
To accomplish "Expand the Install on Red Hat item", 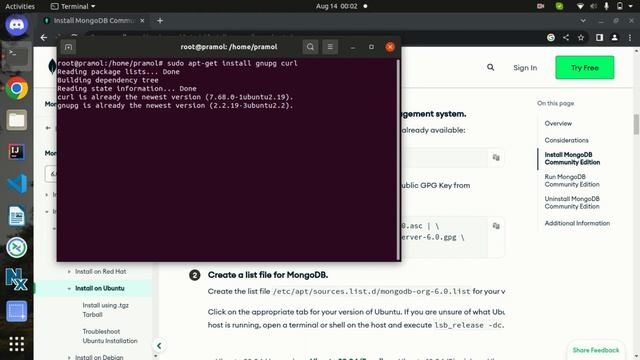I will 69,271.
